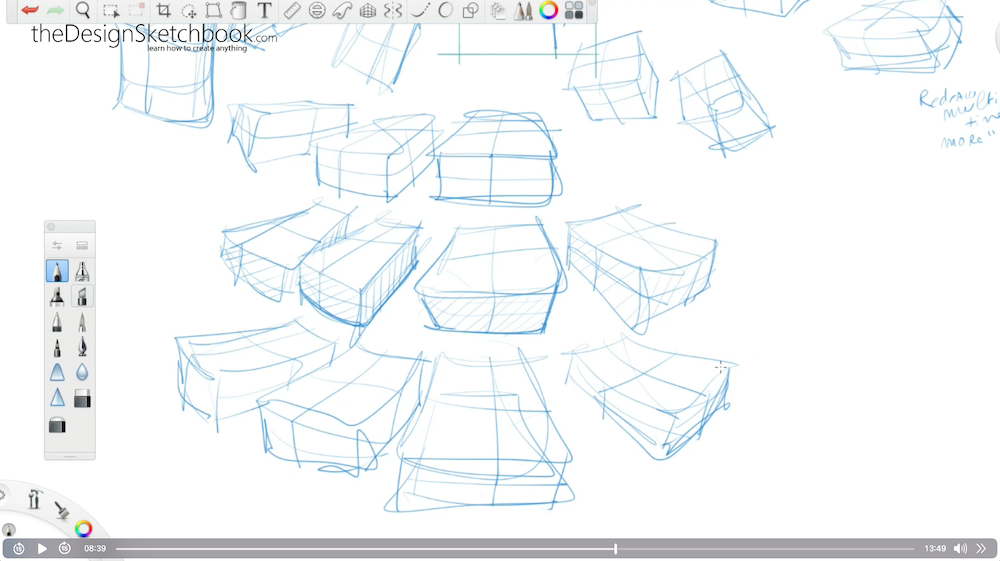Toggle the Perspective Guide grid

[368, 10]
